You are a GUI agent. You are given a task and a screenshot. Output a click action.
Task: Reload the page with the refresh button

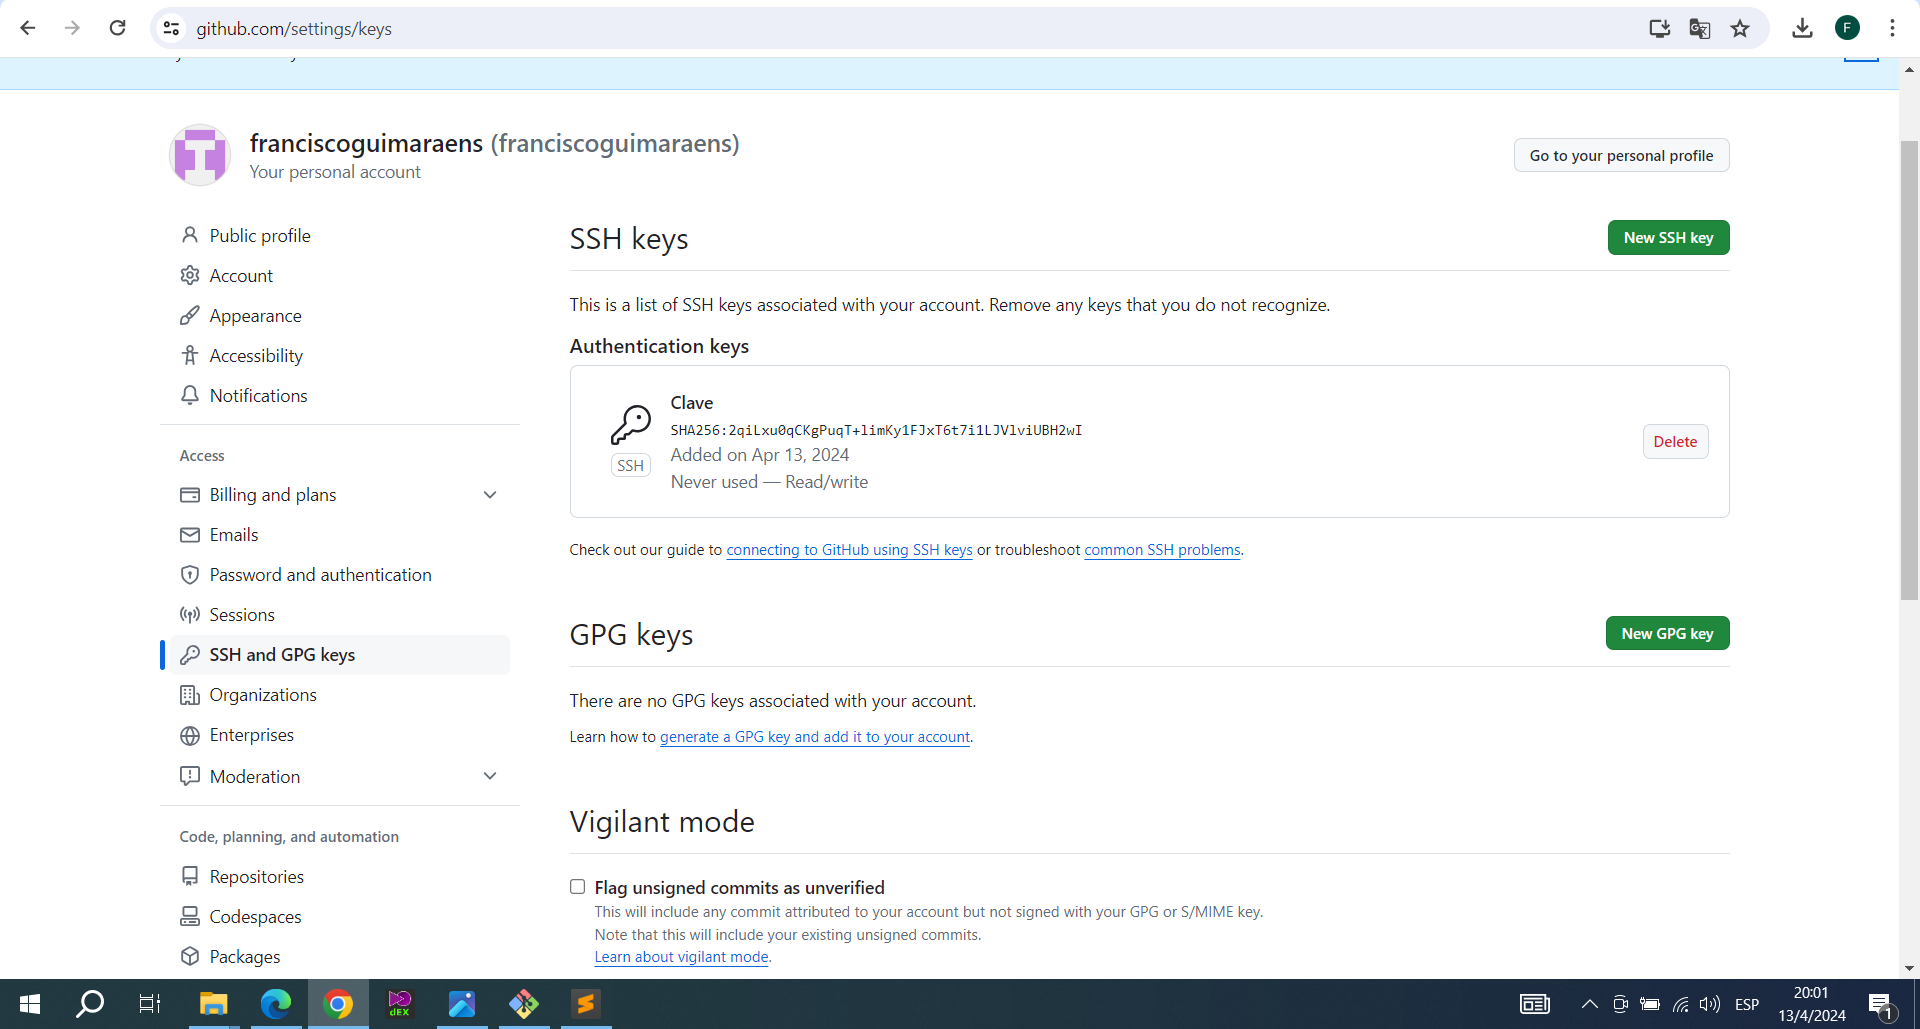[117, 28]
